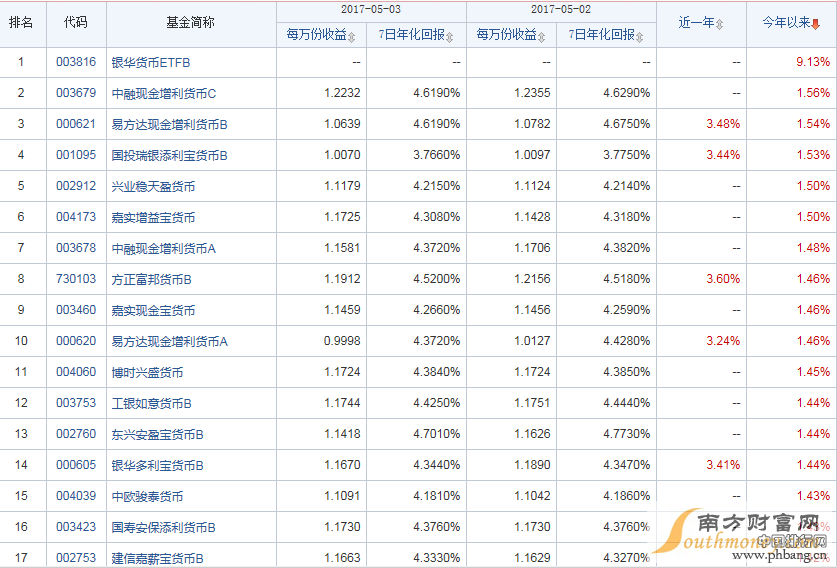
Task: Click the 代码 column header
Action: coord(75,22)
